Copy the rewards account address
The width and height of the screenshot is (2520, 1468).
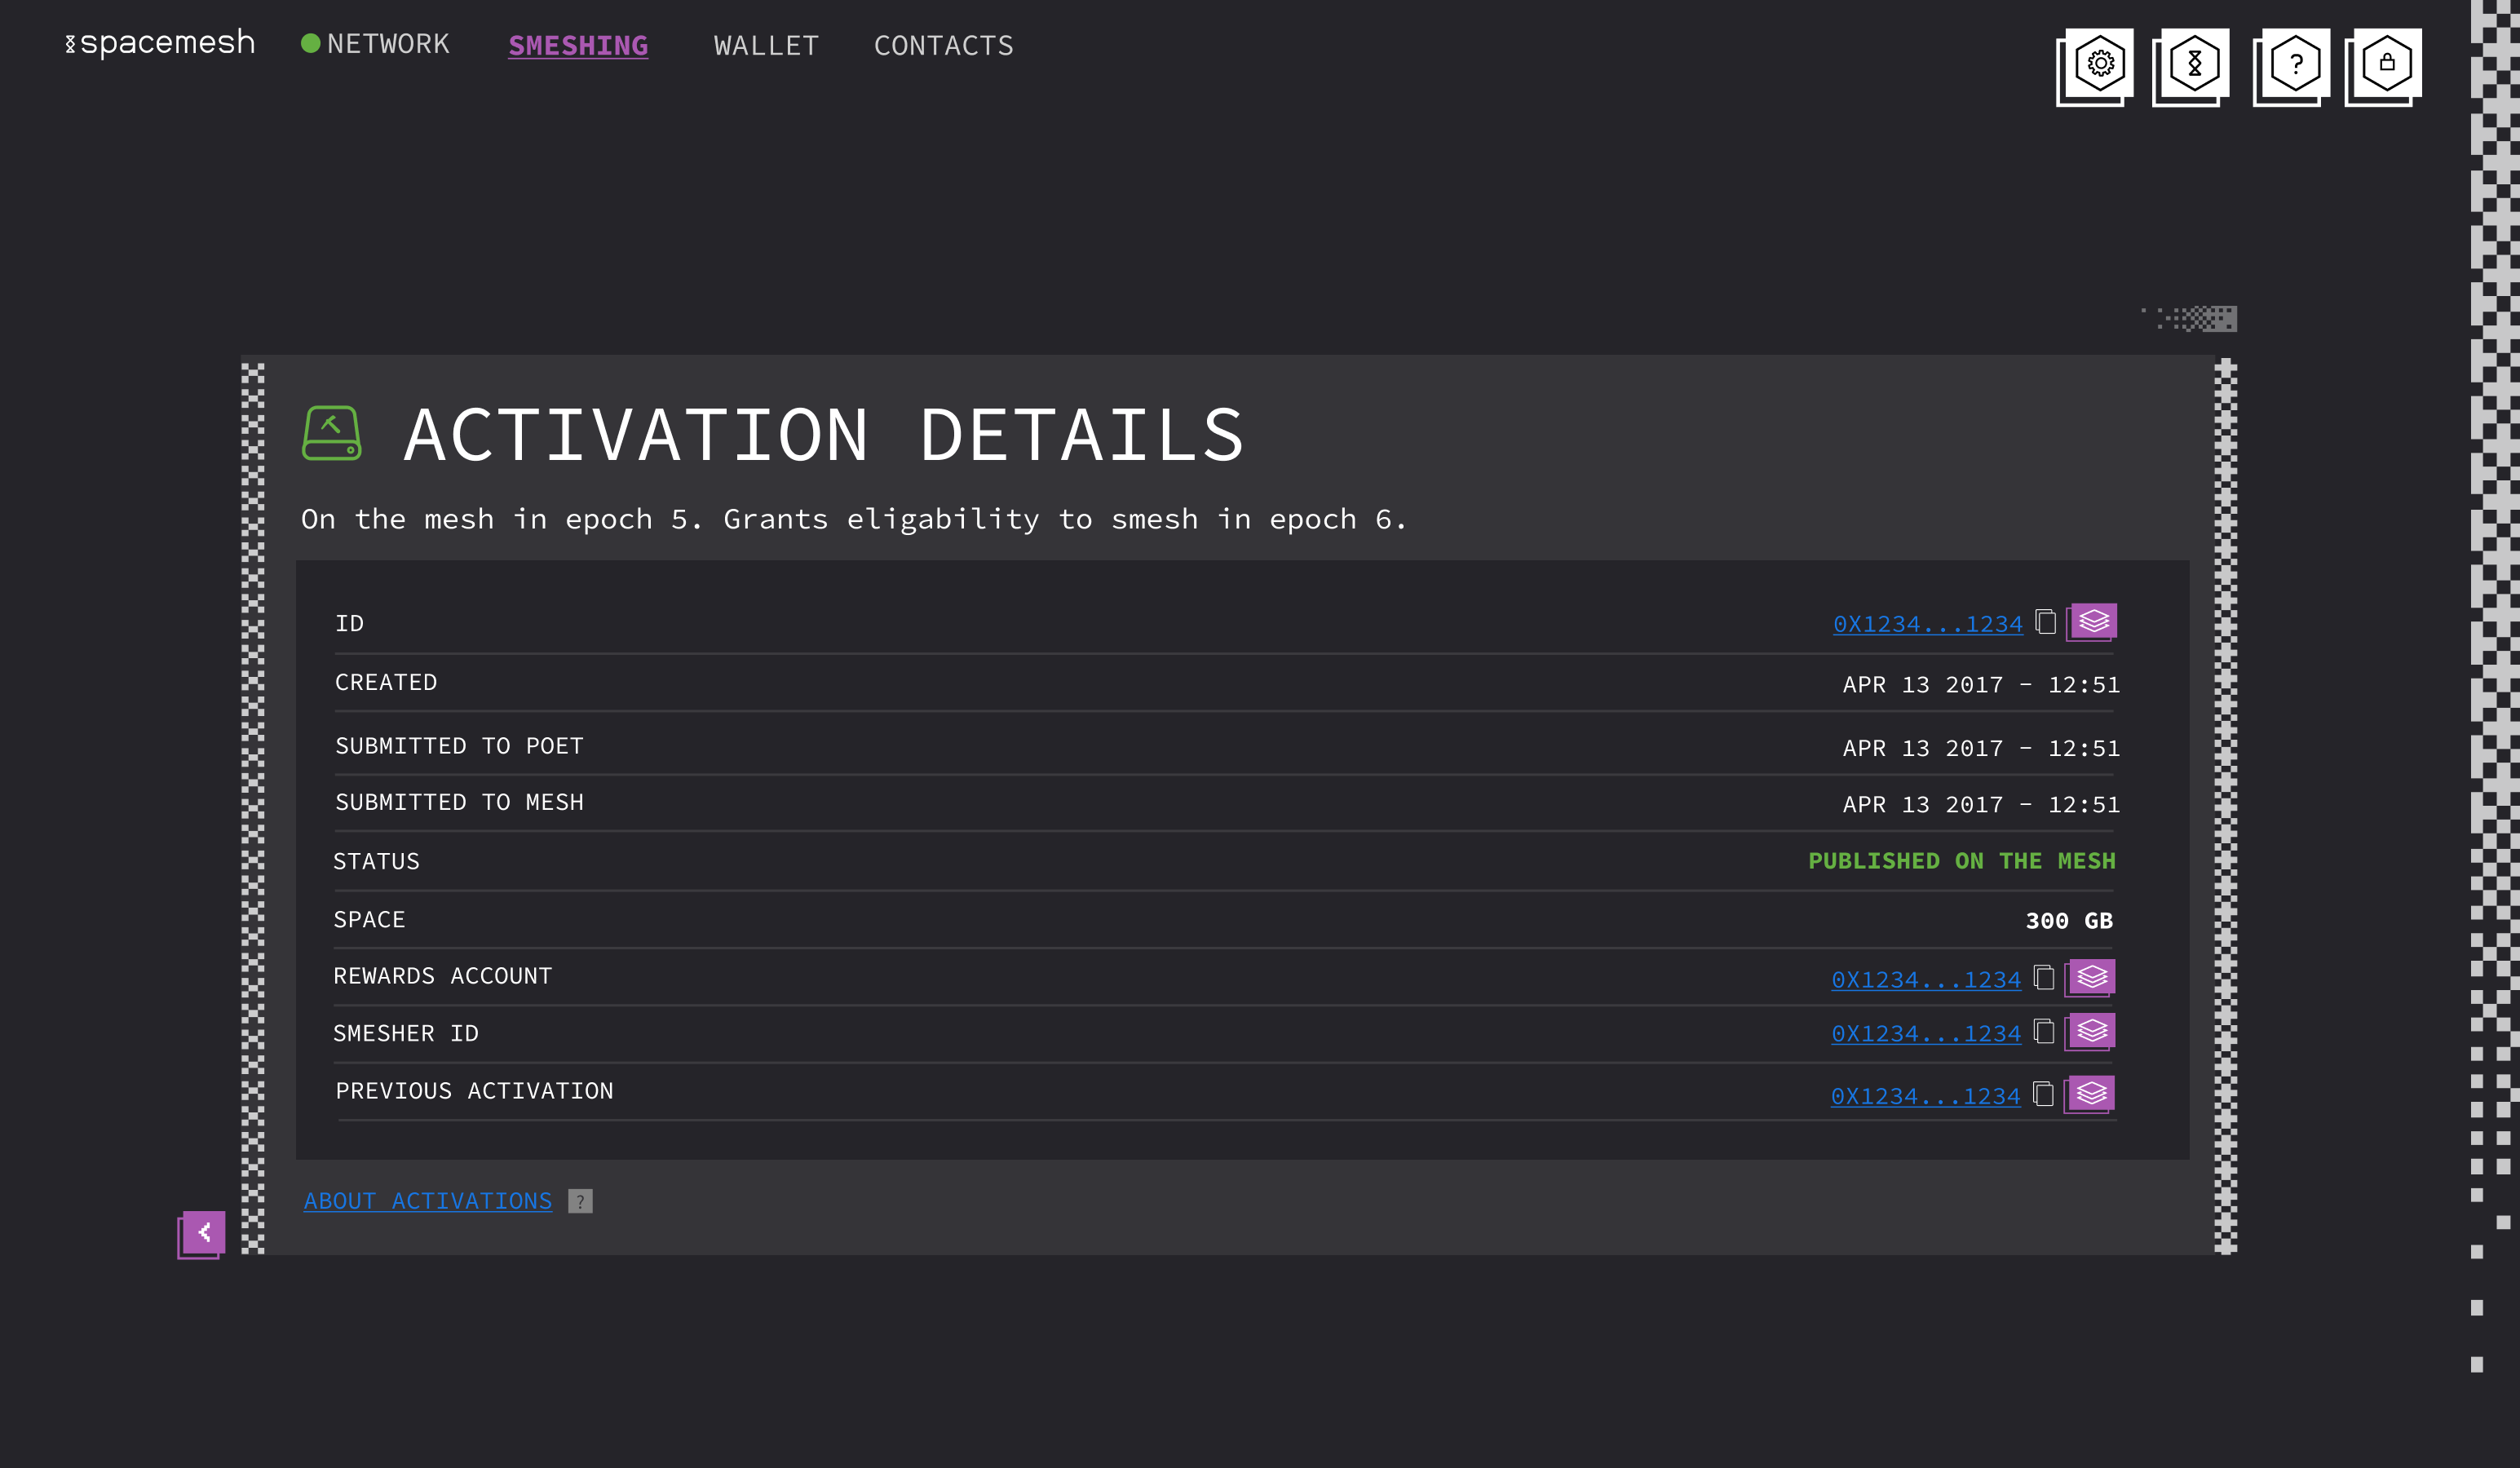2044,978
